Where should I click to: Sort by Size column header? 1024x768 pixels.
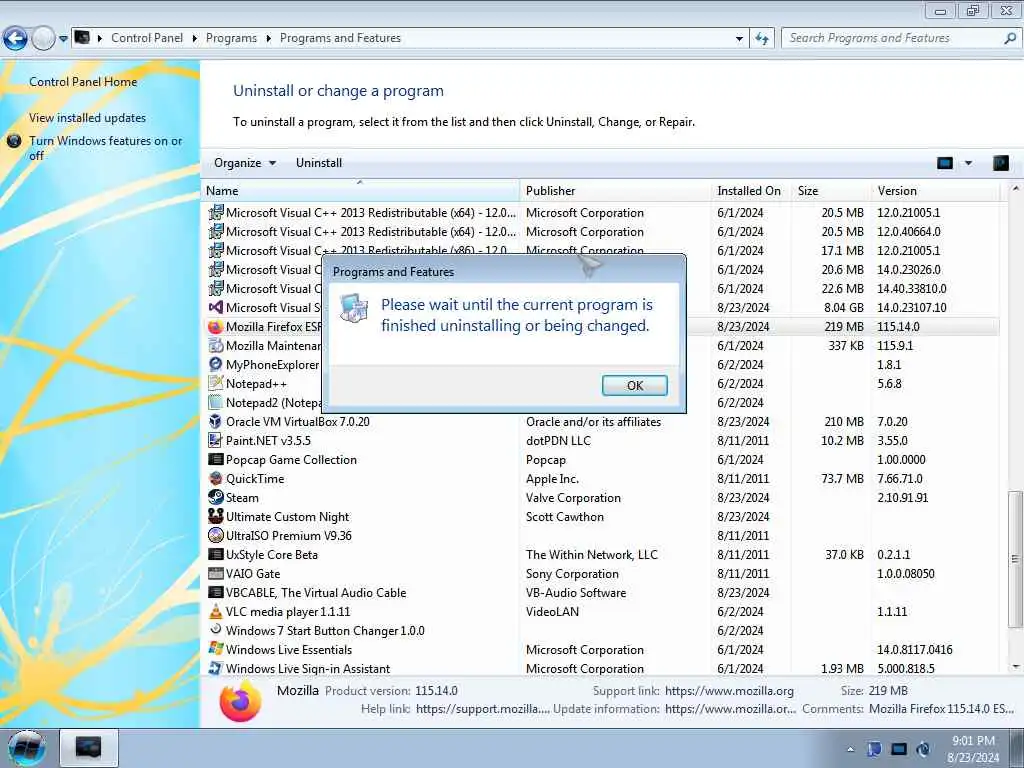(x=831, y=191)
